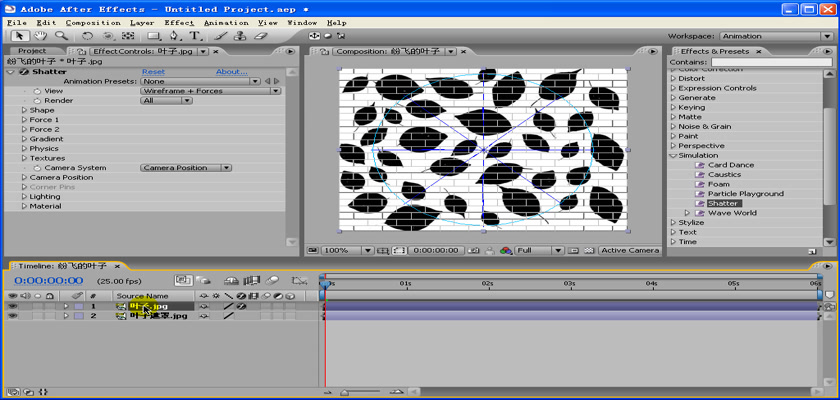Open the Composition menu
840x400 pixels.
pyautogui.click(x=93, y=23)
